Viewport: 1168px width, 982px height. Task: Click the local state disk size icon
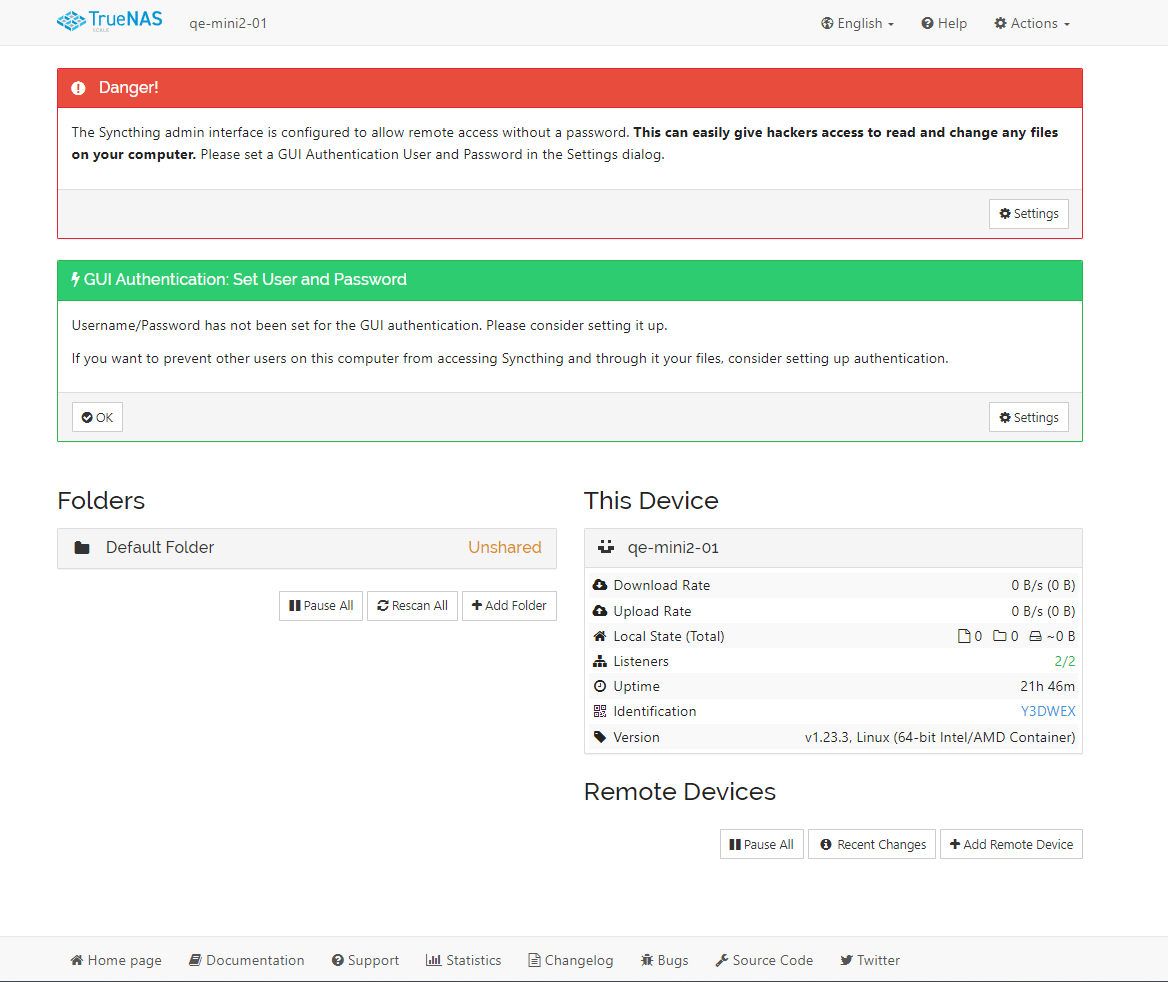(x=1035, y=636)
